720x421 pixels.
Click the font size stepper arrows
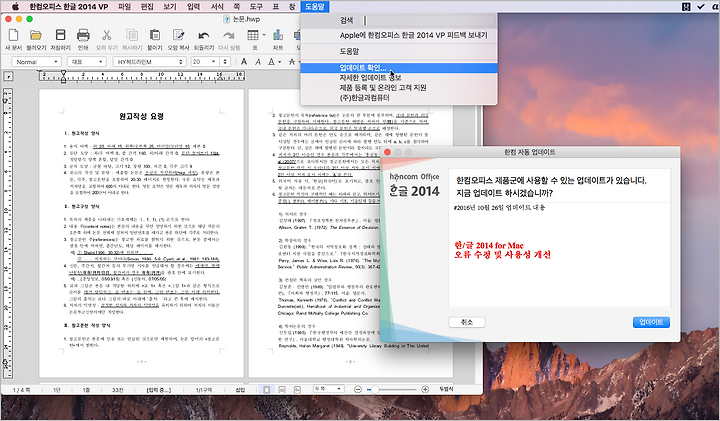tap(225, 62)
